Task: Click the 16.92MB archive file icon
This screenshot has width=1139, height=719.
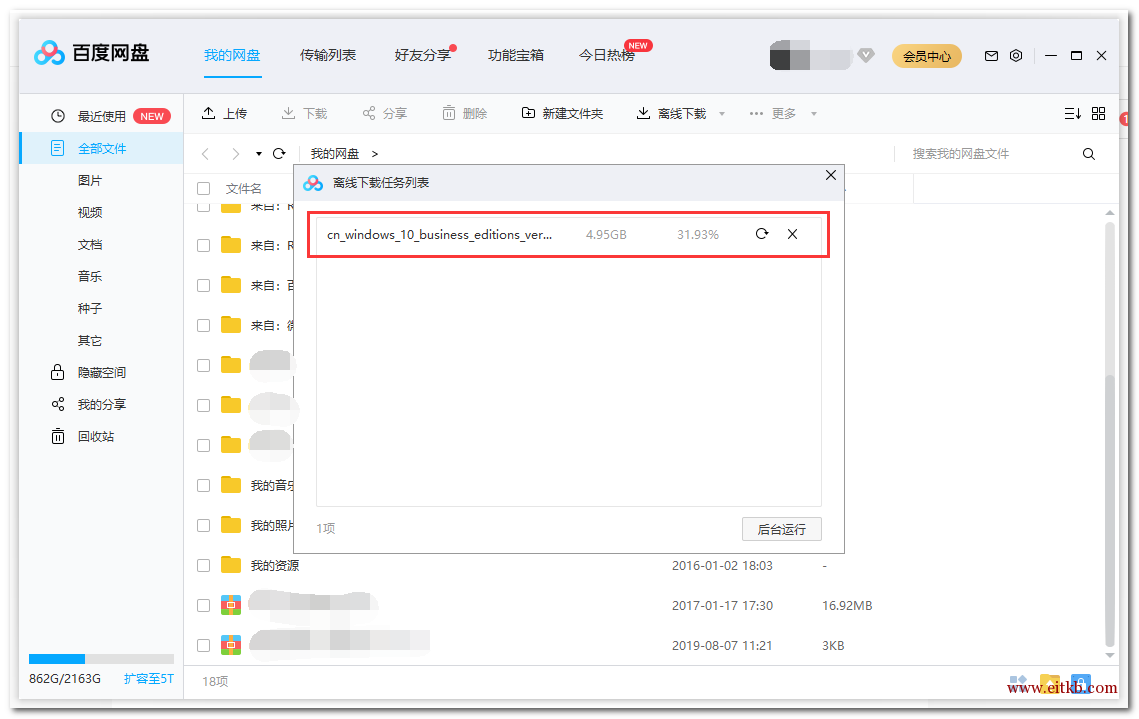Action: [x=231, y=605]
